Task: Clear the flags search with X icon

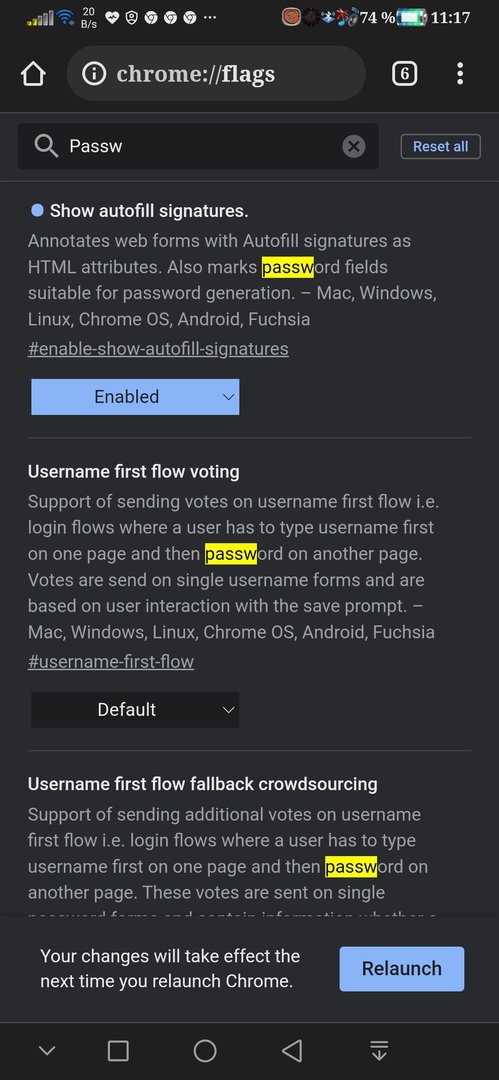Action: (x=354, y=146)
